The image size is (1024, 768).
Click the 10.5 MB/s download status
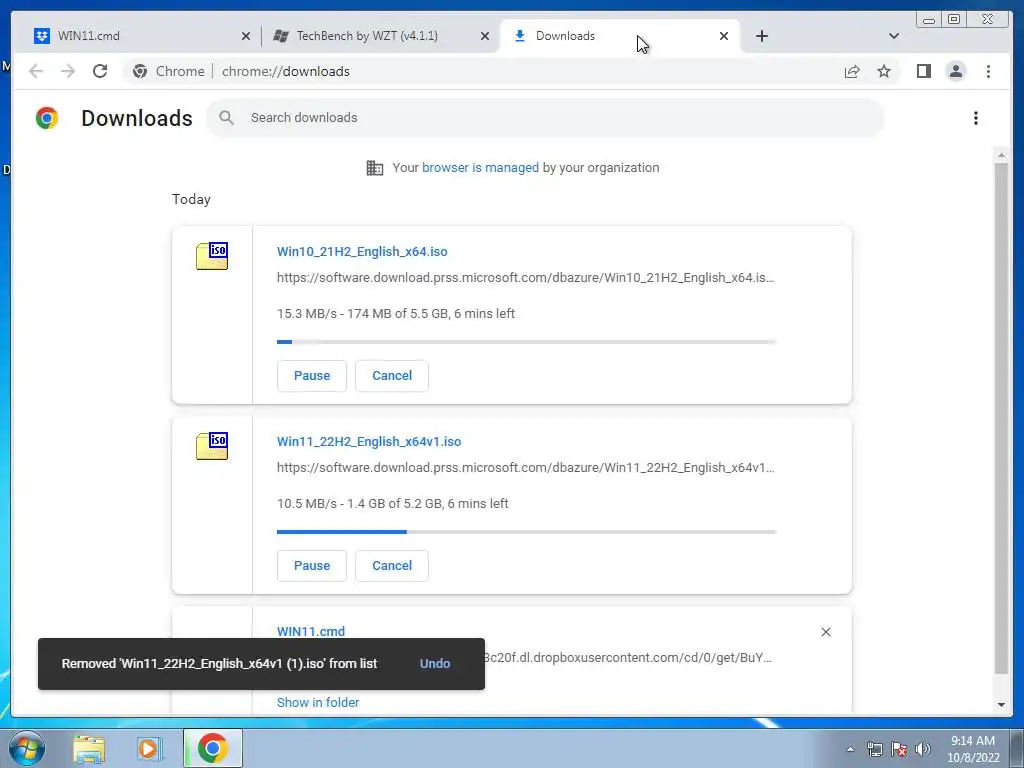click(x=392, y=504)
